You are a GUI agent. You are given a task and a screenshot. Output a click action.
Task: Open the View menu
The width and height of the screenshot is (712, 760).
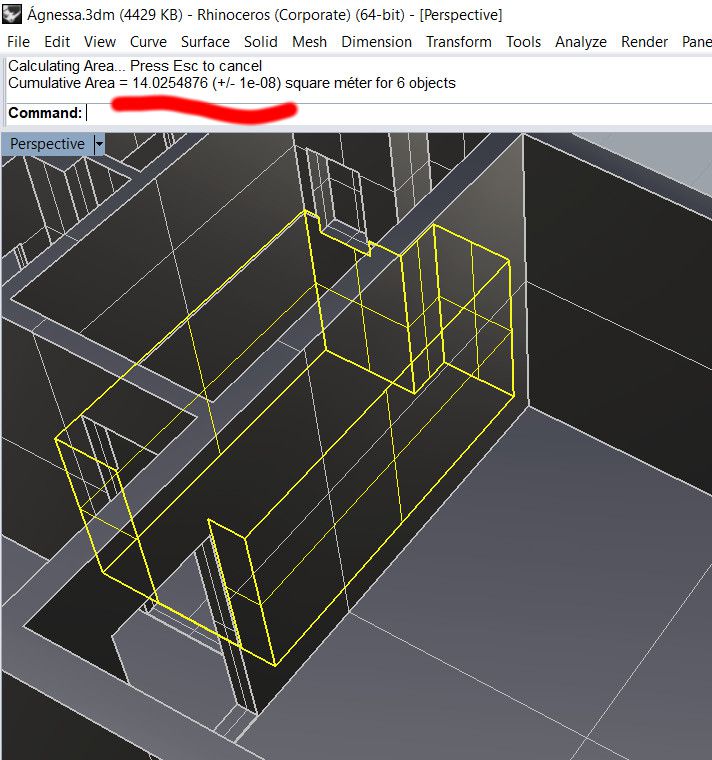click(100, 42)
